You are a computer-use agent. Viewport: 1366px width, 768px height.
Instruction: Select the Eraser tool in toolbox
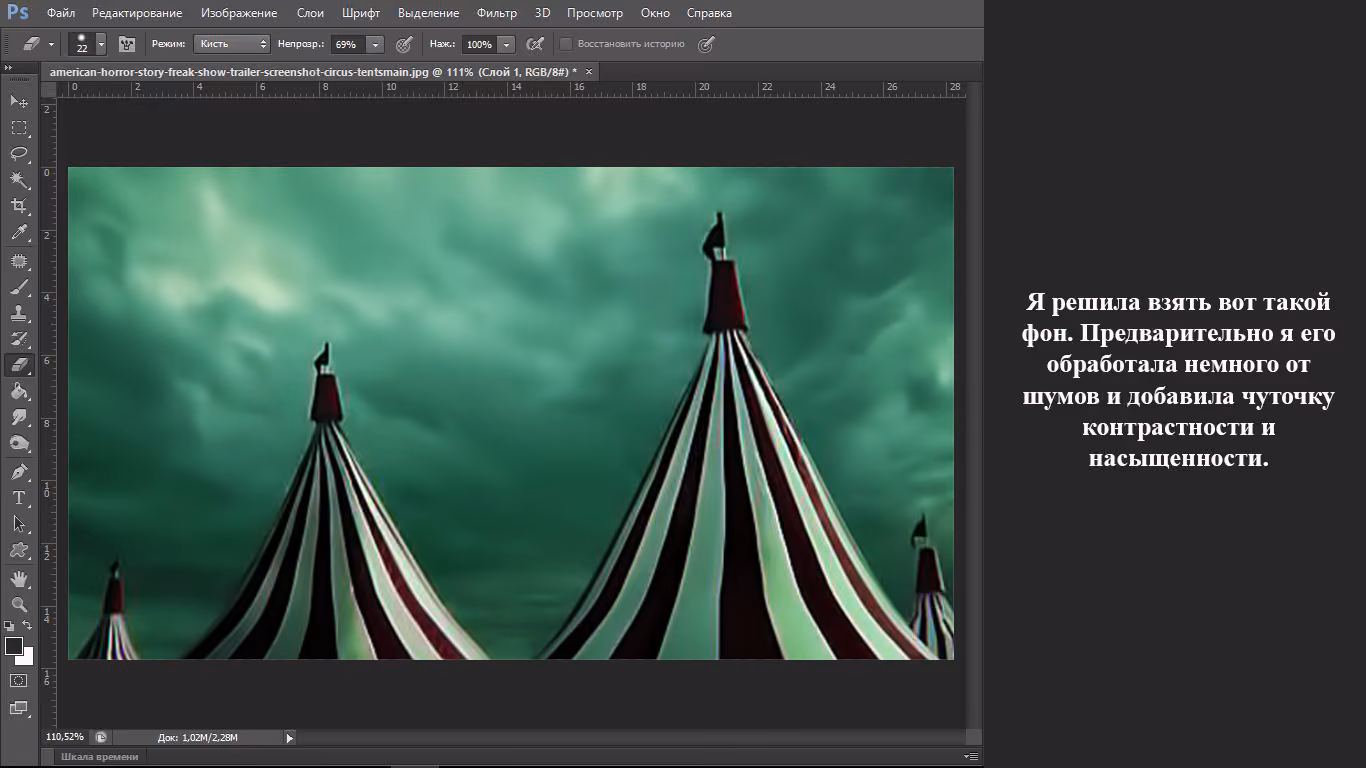coord(19,365)
